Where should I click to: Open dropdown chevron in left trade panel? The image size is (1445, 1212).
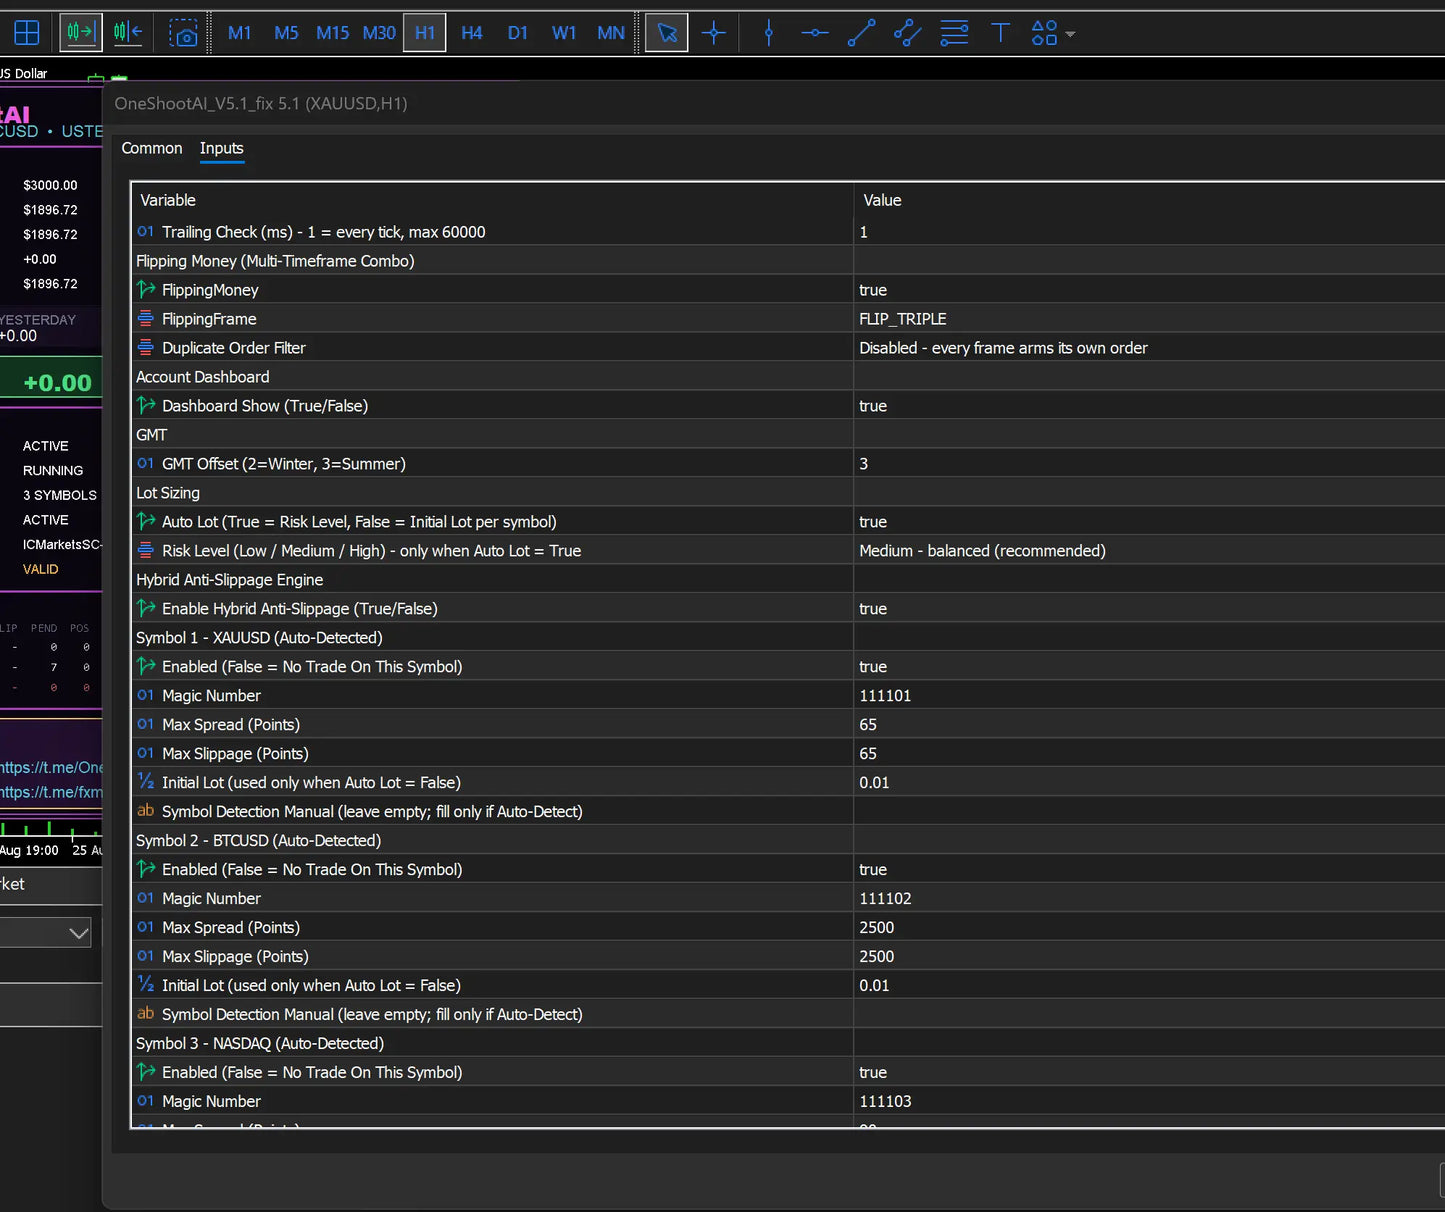(x=79, y=933)
